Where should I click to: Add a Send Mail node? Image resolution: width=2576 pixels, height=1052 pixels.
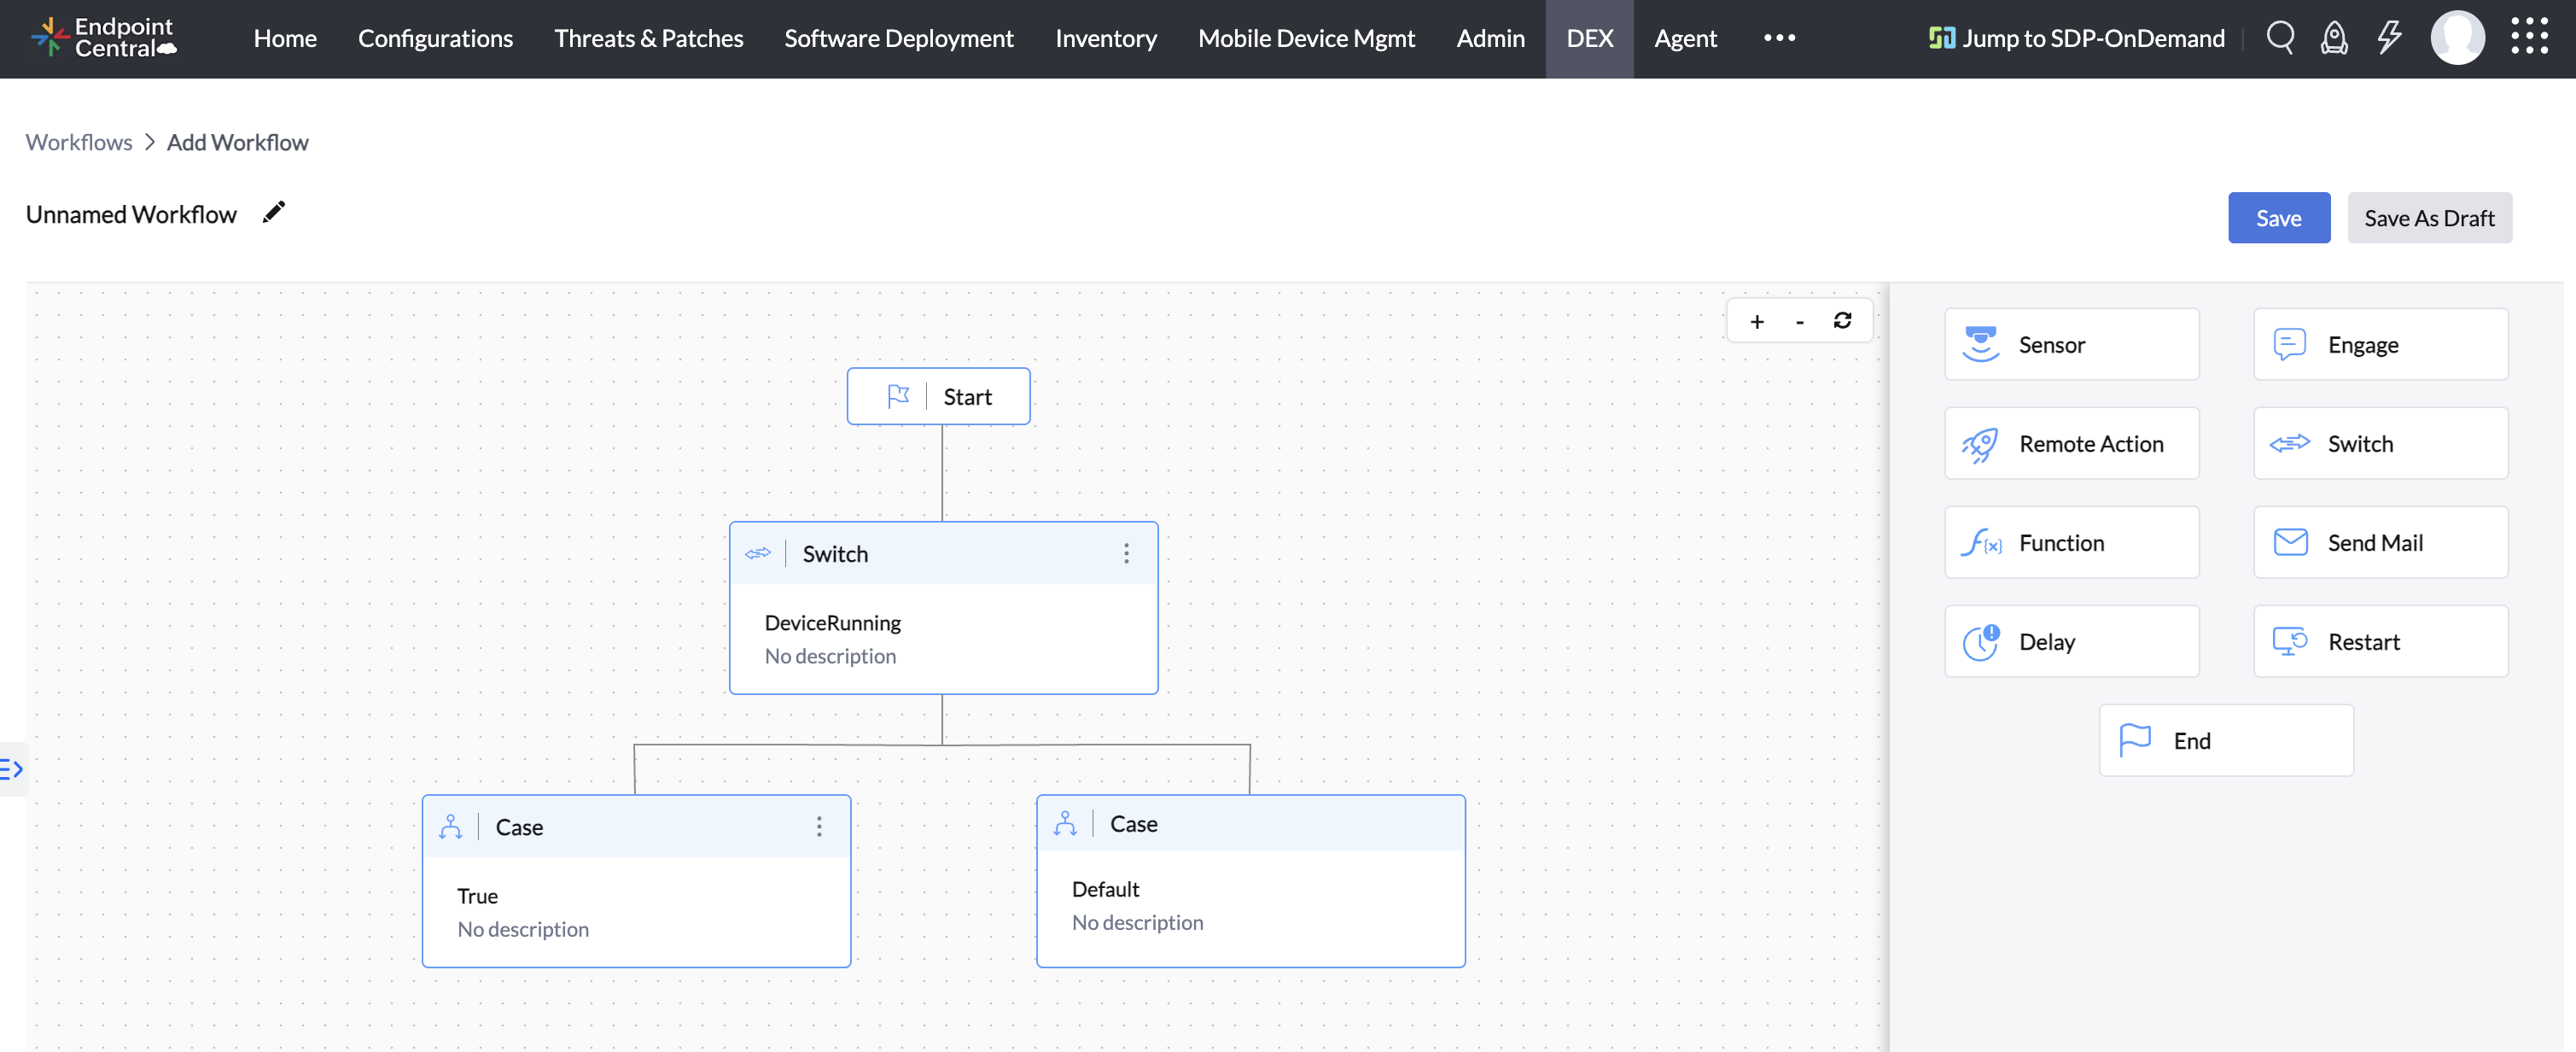2381,542
